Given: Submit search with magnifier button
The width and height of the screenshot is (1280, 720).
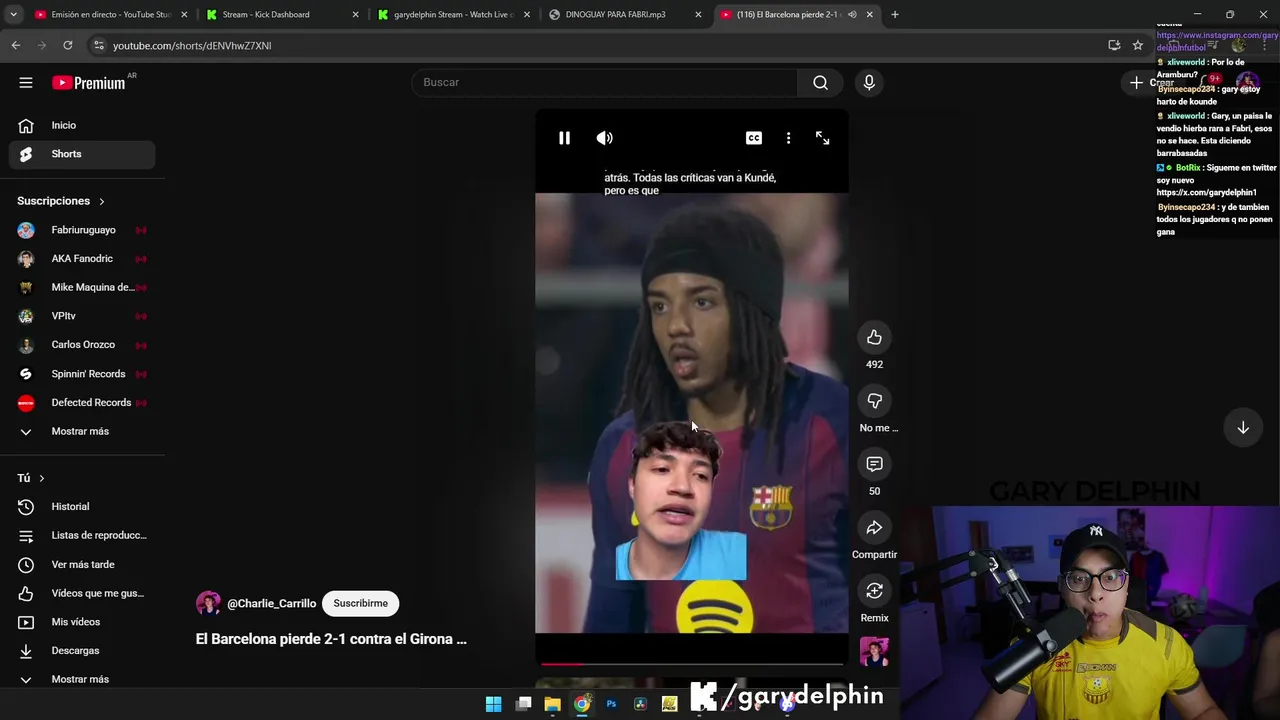Looking at the screenshot, I should point(821,82).
